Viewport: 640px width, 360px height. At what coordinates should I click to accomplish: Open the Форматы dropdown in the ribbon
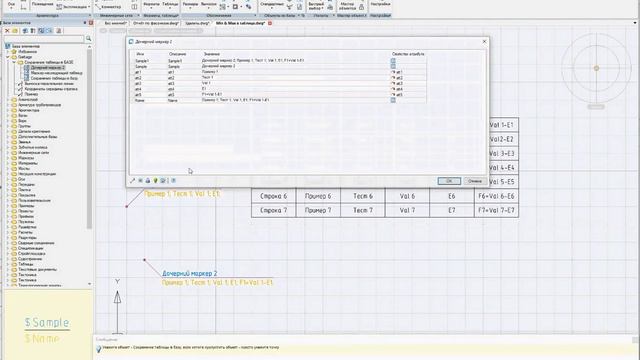tap(151, 5)
